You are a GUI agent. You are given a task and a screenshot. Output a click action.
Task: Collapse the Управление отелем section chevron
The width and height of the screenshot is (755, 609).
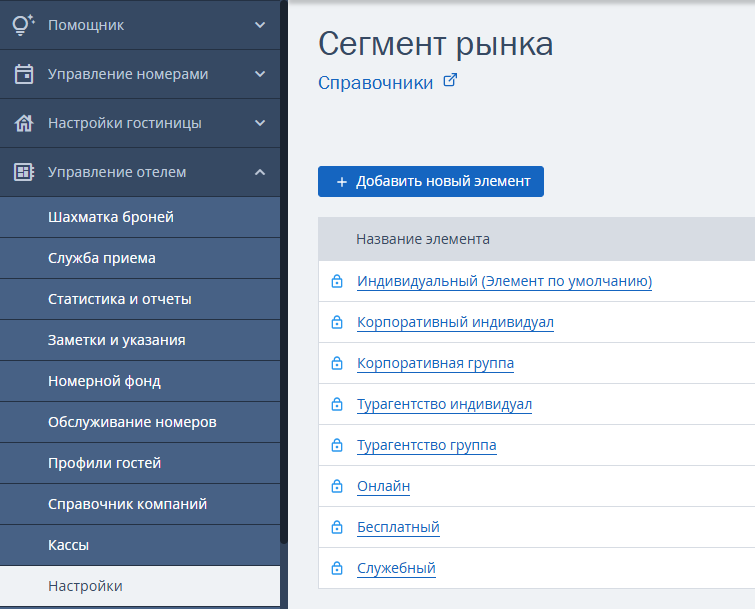(x=260, y=172)
